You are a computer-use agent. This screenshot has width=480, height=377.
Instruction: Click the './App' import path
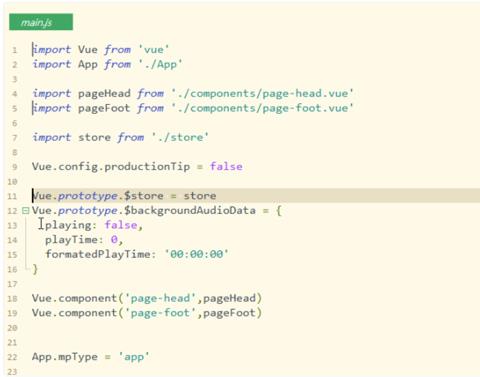(x=160, y=64)
